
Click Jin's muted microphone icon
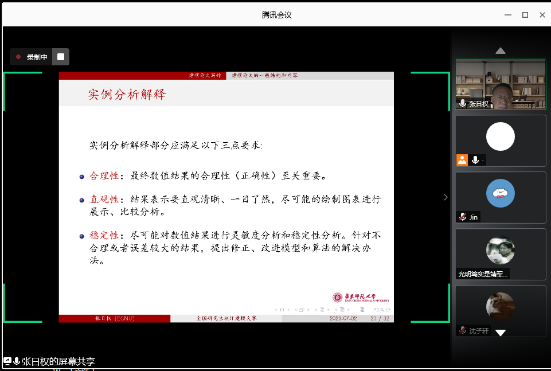click(x=462, y=217)
